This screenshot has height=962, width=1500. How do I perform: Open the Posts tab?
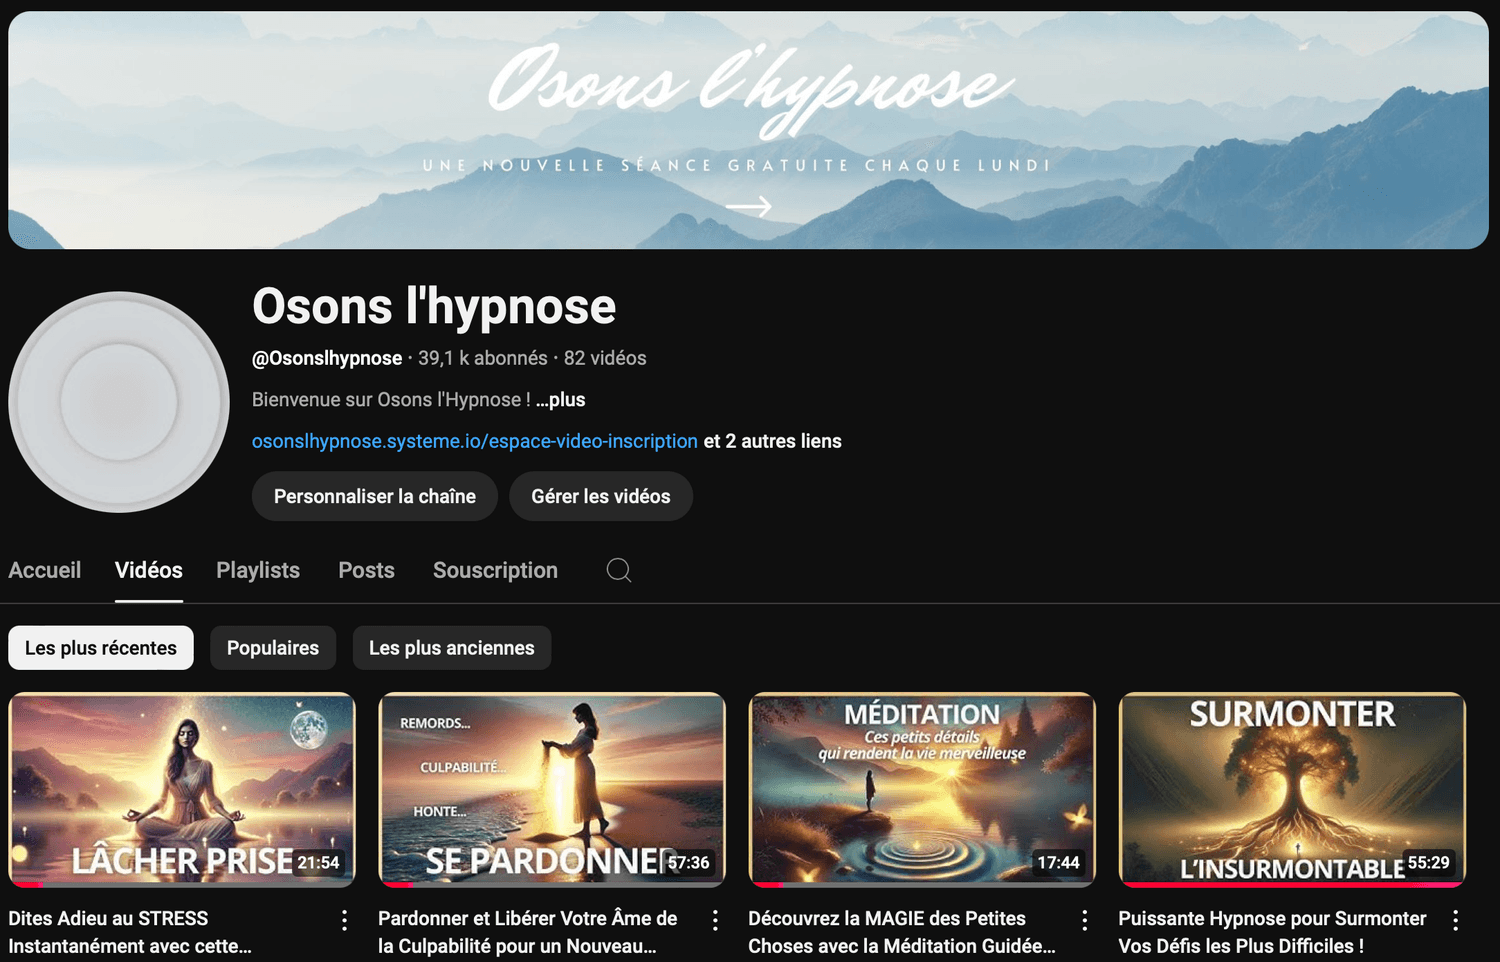point(366,570)
